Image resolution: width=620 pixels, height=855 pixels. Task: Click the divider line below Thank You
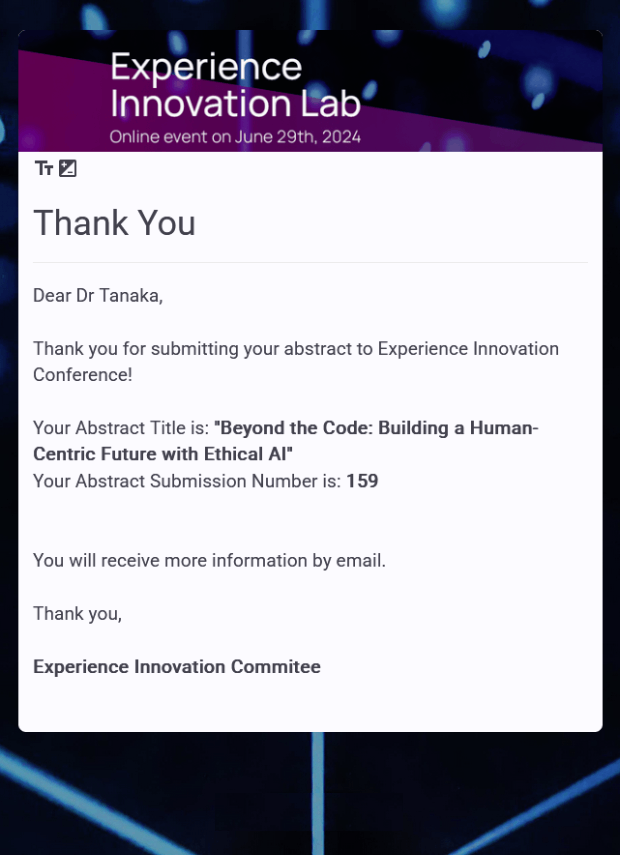coord(310,262)
